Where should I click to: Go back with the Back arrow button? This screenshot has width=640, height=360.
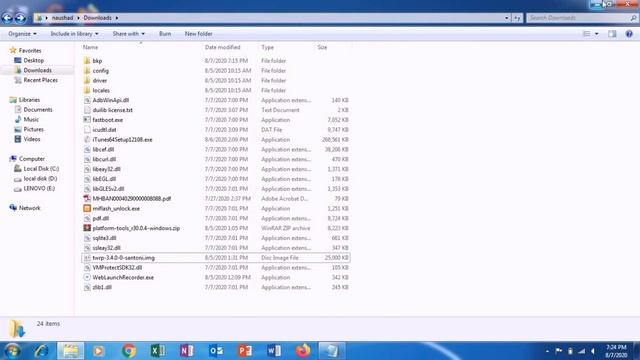(7, 18)
